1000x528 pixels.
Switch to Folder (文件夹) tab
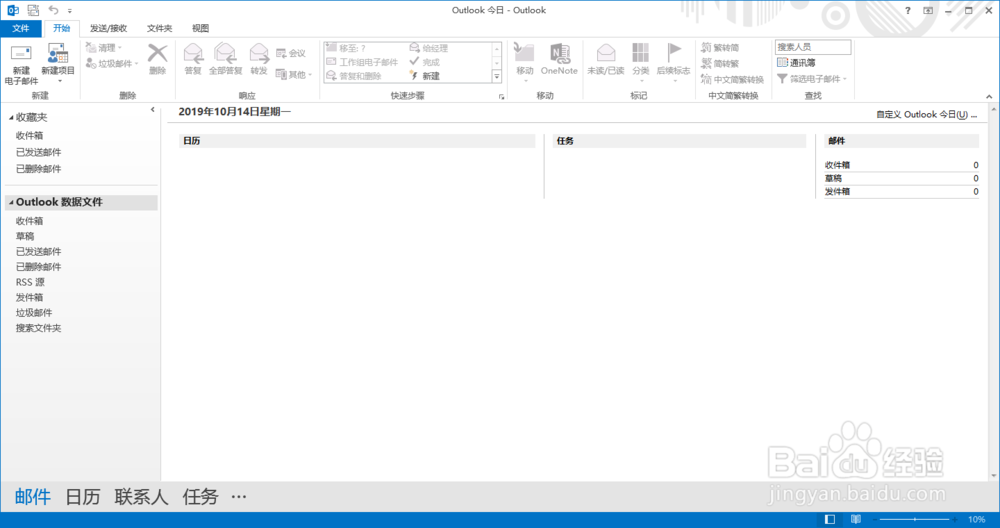[x=159, y=28]
